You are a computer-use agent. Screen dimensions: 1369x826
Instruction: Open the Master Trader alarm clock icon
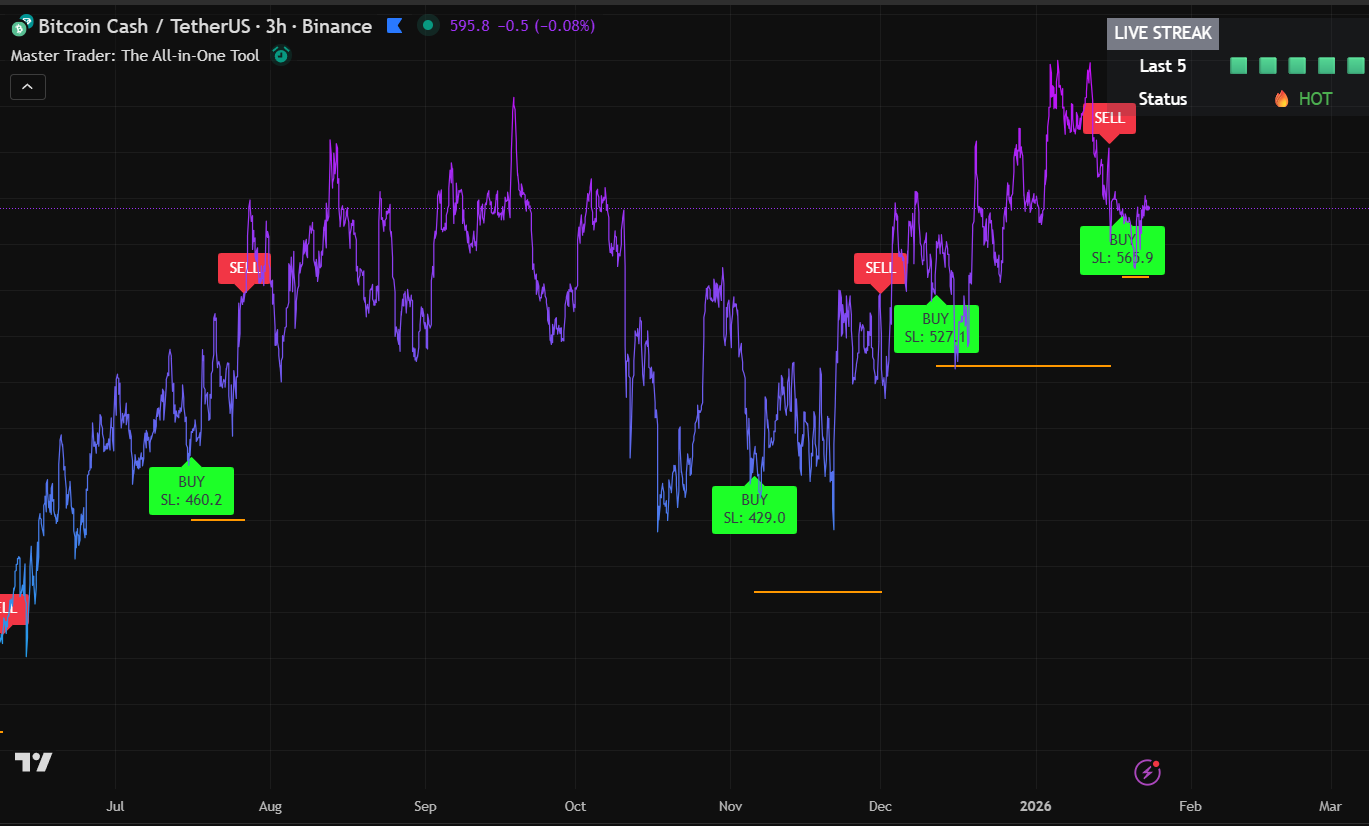pos(281,55)
